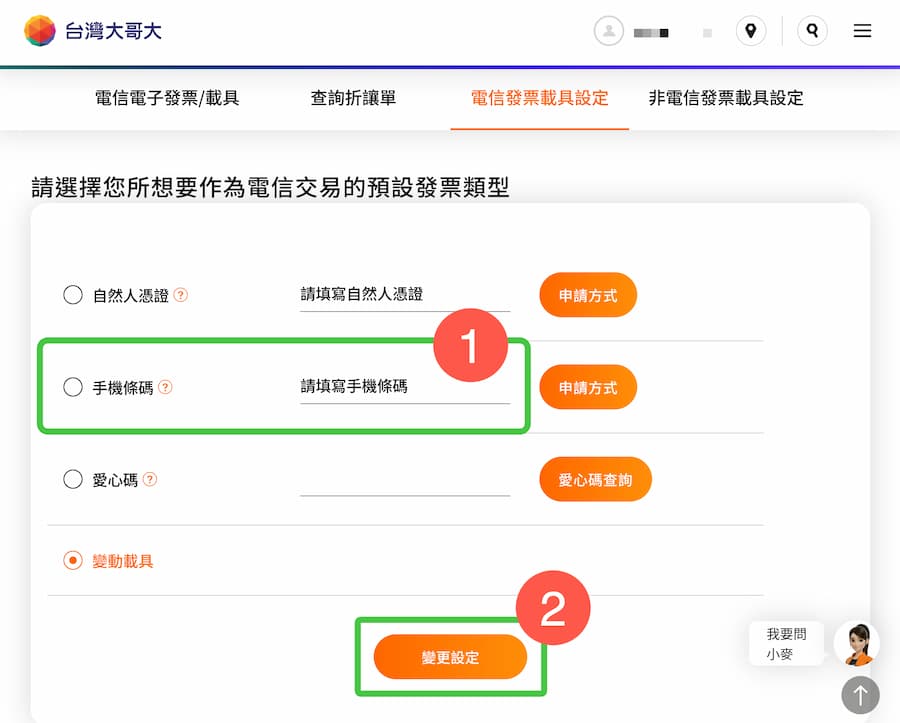900x723 pixels.
Task: Select the 手機條碼 radio button
Action: coord(73,386)
